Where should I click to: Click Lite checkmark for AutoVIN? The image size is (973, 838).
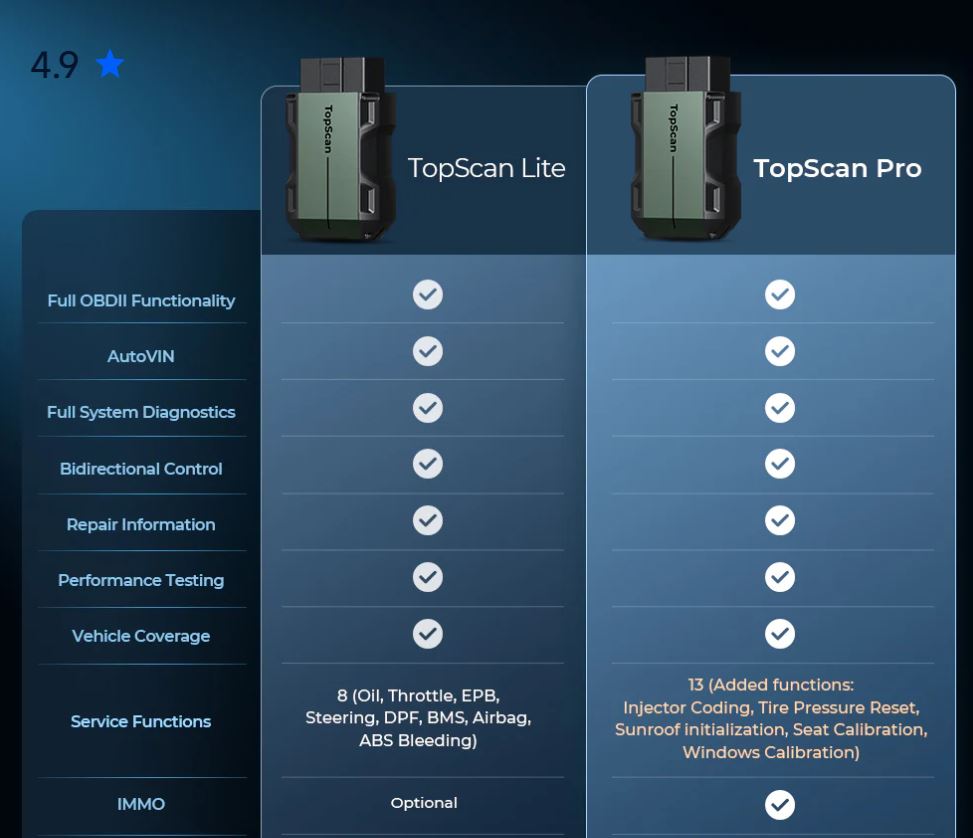(x=428, y=351)
